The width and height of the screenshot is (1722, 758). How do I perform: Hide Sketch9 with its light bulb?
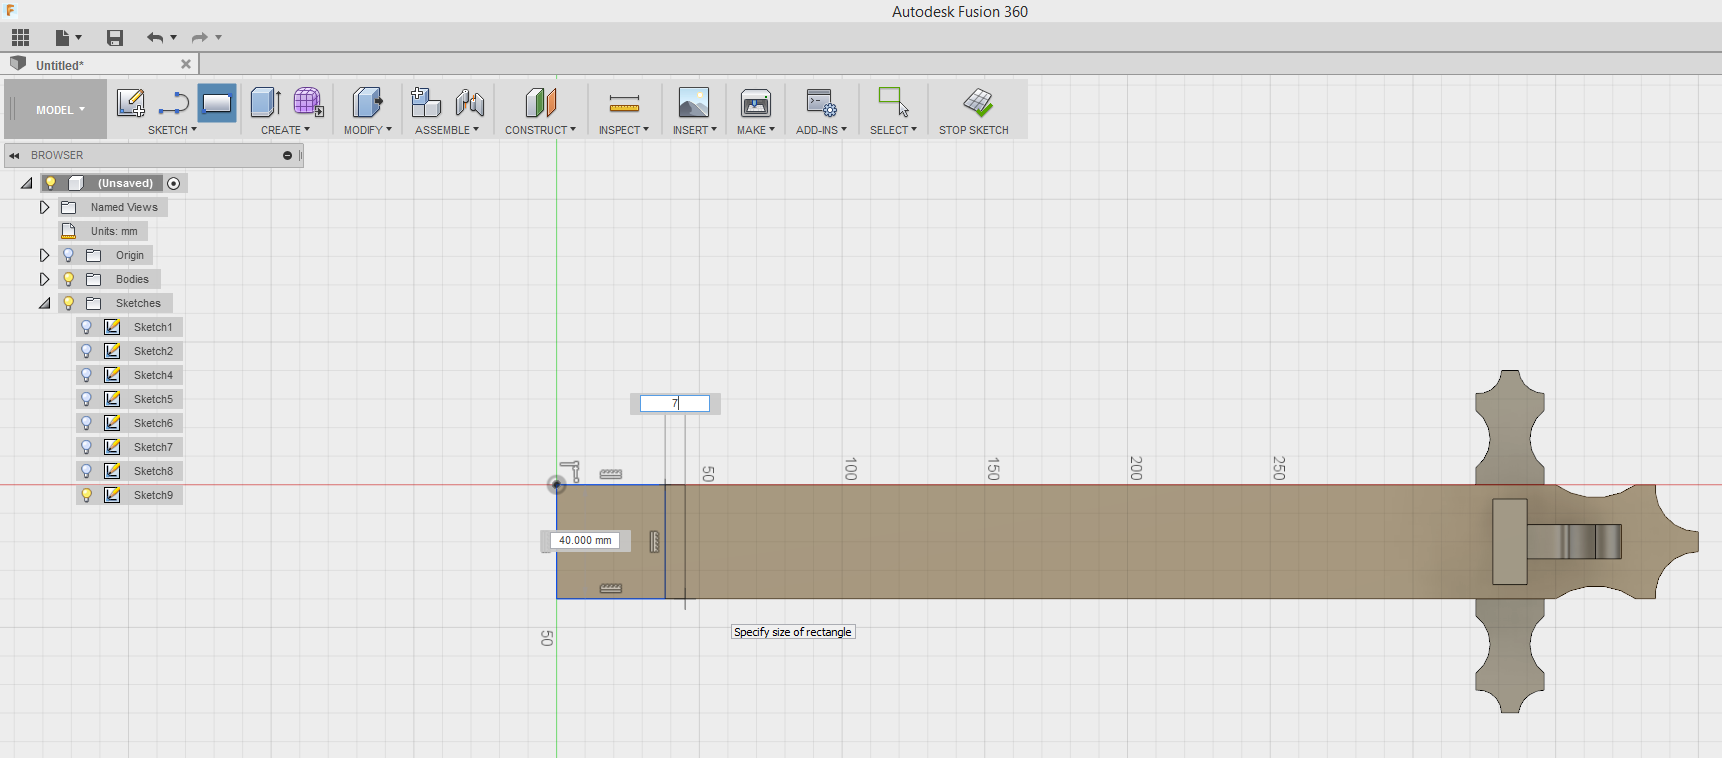coord(87,495)
